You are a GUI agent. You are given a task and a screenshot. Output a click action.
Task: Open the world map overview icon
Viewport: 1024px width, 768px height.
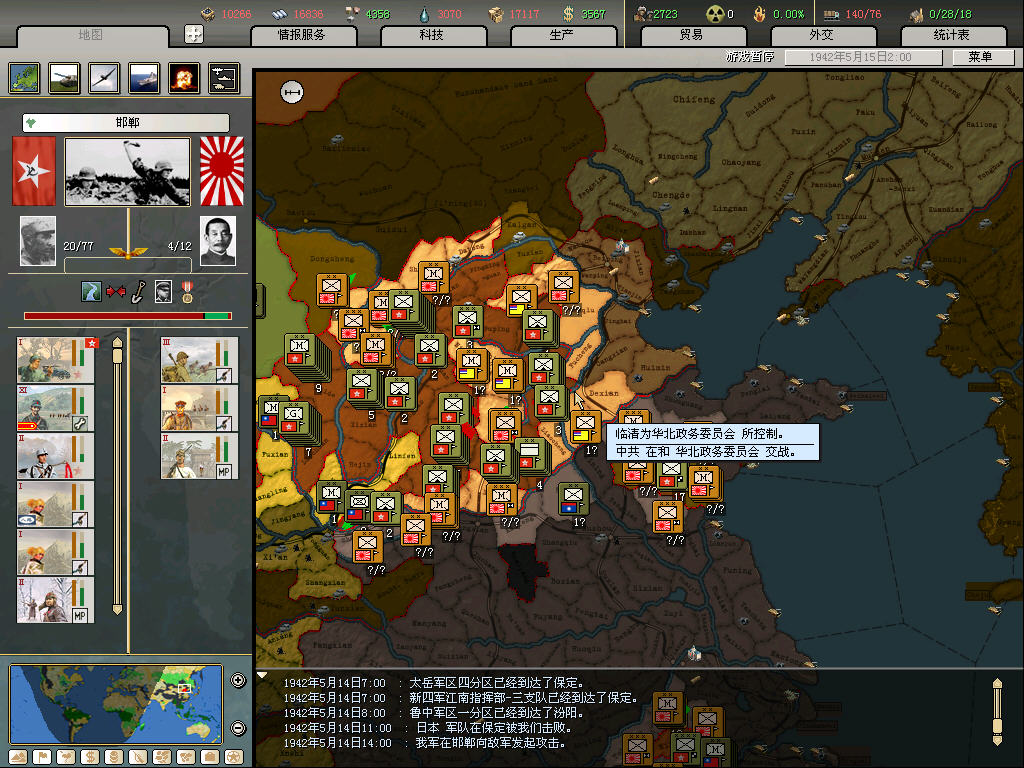coord(25,78)
